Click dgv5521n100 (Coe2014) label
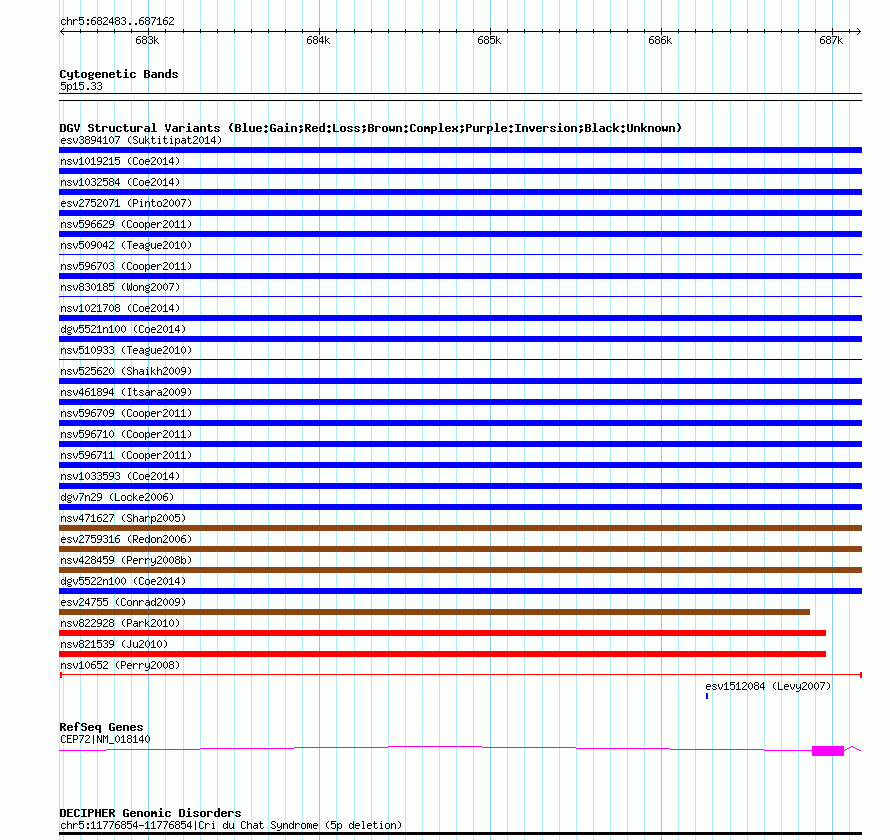The width and height of the screenshot is (890, 840). pyautogui.click(x=123, y=329)
